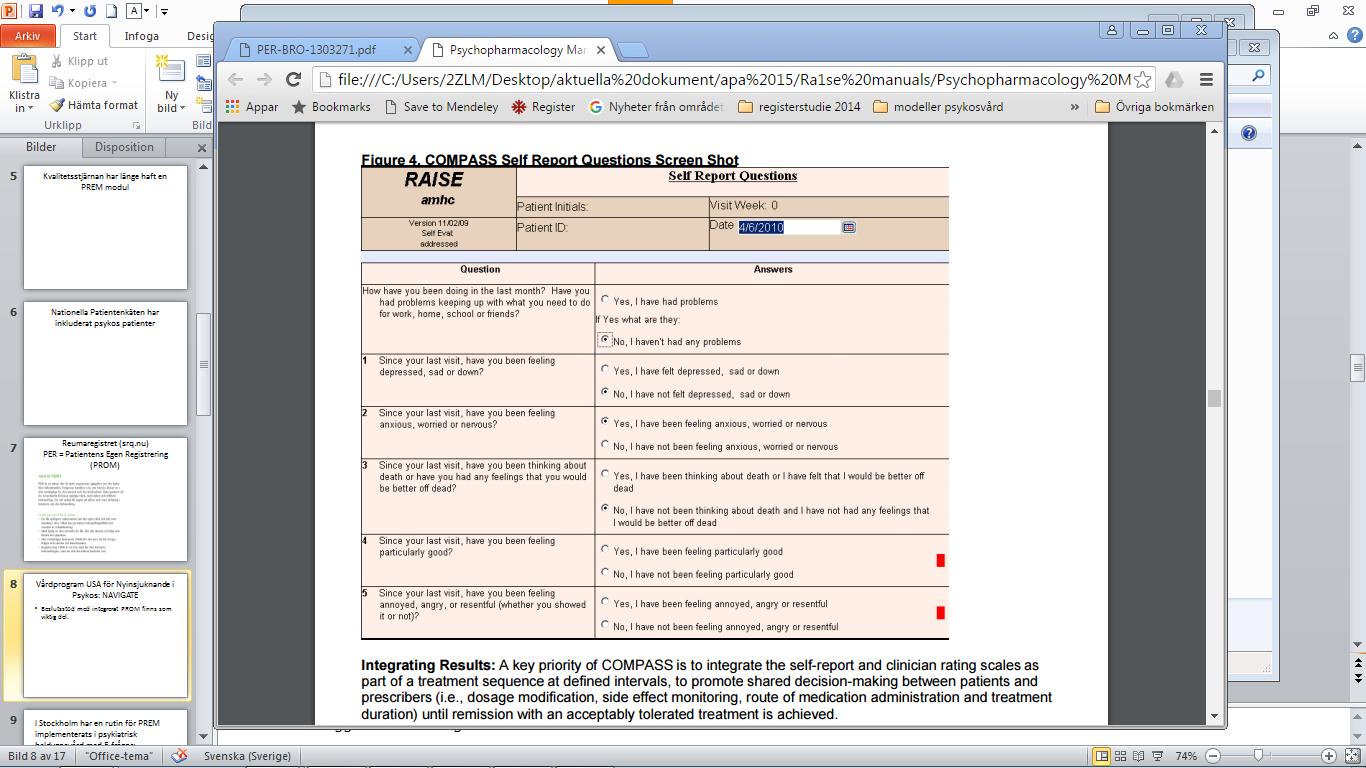
Task: Click the zoom out minus button
Action: 1212,756
